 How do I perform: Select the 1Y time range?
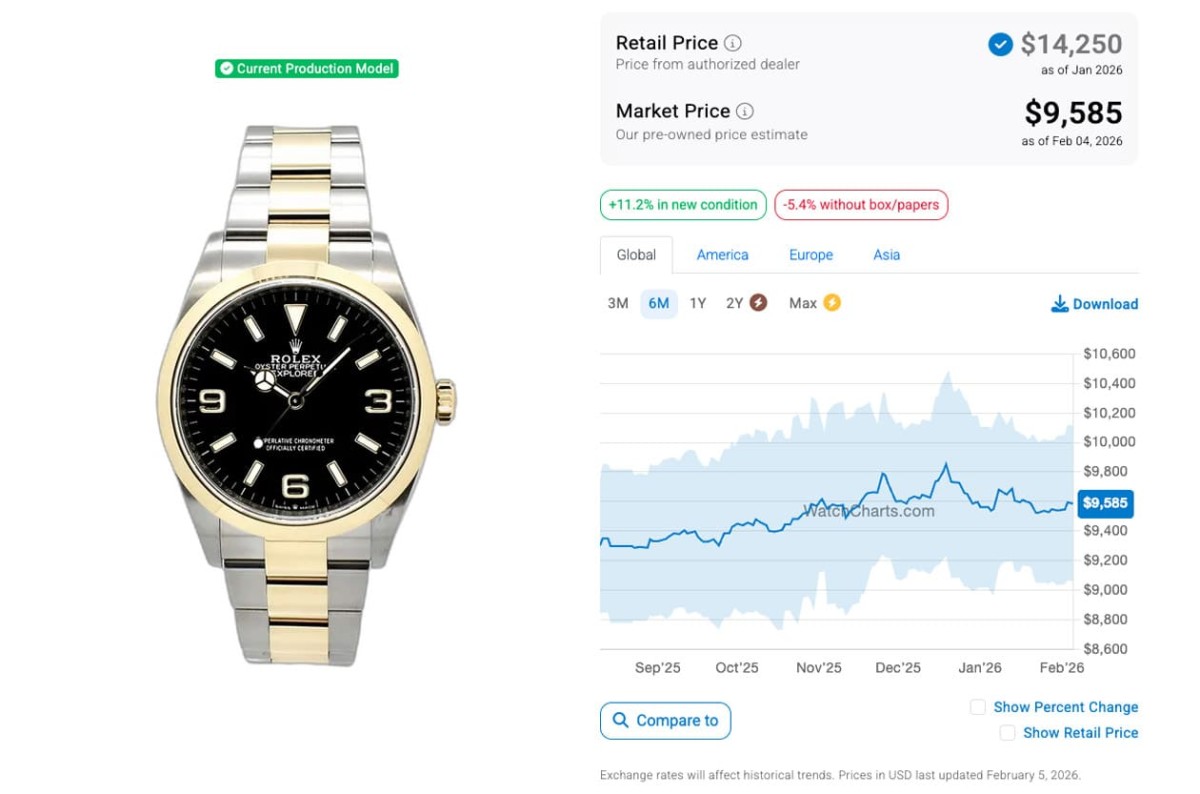pos(698,303)
